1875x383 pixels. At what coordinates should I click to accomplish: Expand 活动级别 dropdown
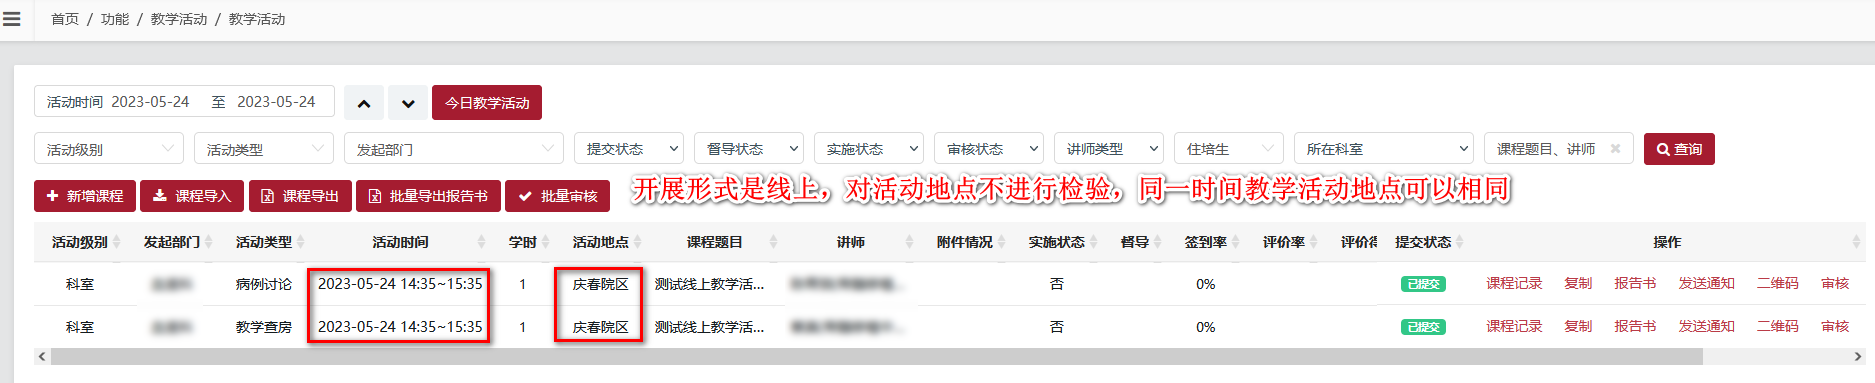coord(109,149)
